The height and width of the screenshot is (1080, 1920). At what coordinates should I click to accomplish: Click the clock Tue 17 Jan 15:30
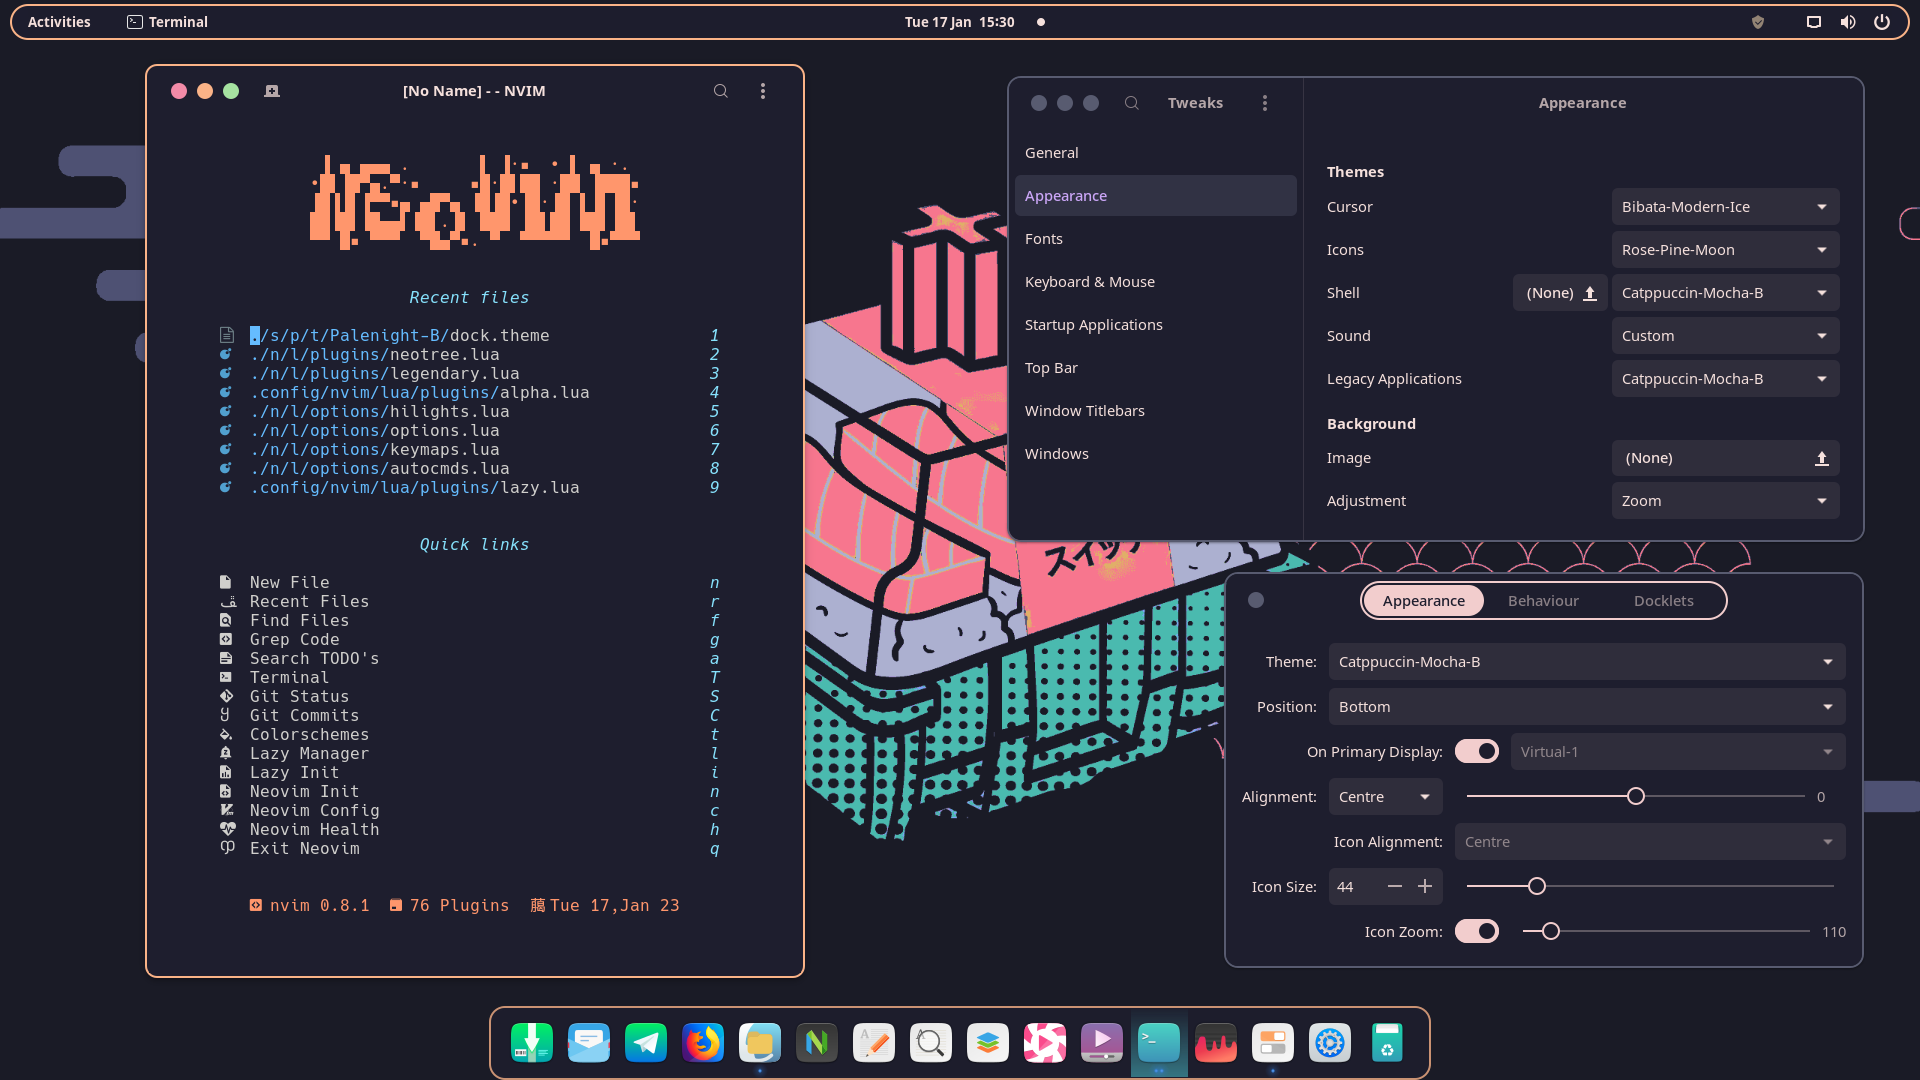tap(959, 22)
